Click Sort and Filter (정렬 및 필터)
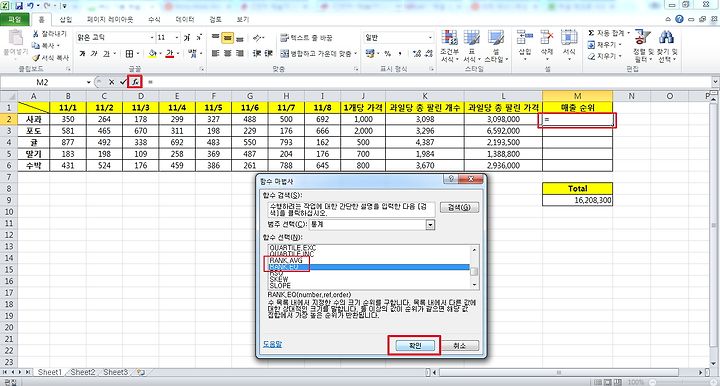 [x=642, y=46]
